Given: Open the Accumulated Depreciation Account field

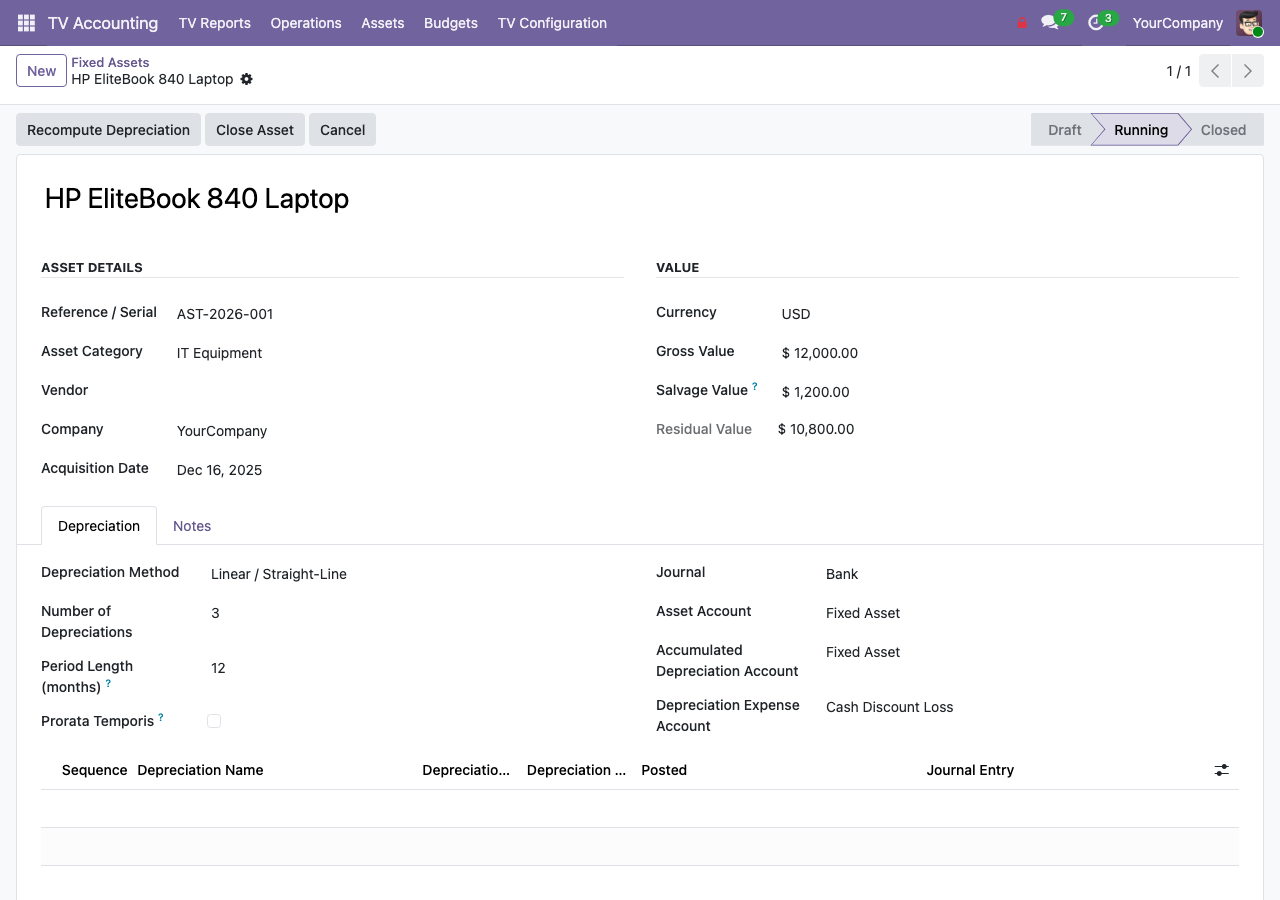Looking at the screenshot, I should [x=1032, y=652].
